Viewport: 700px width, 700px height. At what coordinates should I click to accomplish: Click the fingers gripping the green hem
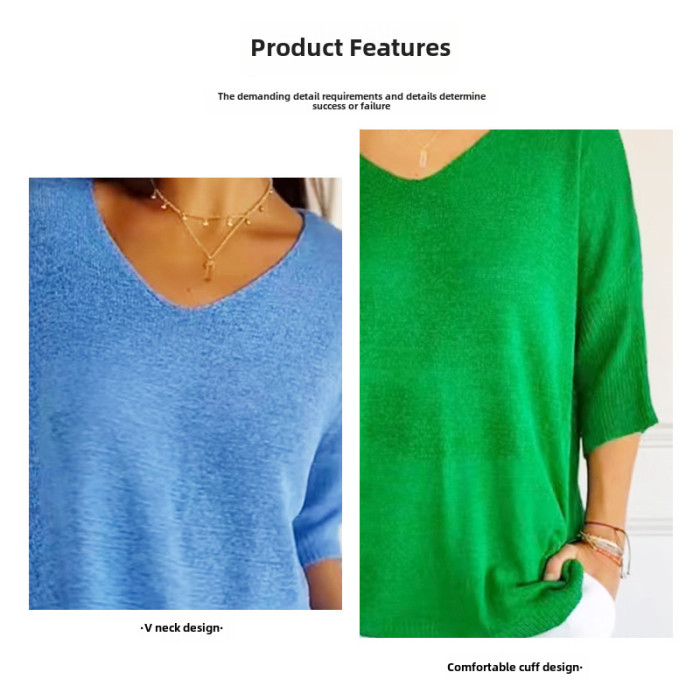pos(560,567)
